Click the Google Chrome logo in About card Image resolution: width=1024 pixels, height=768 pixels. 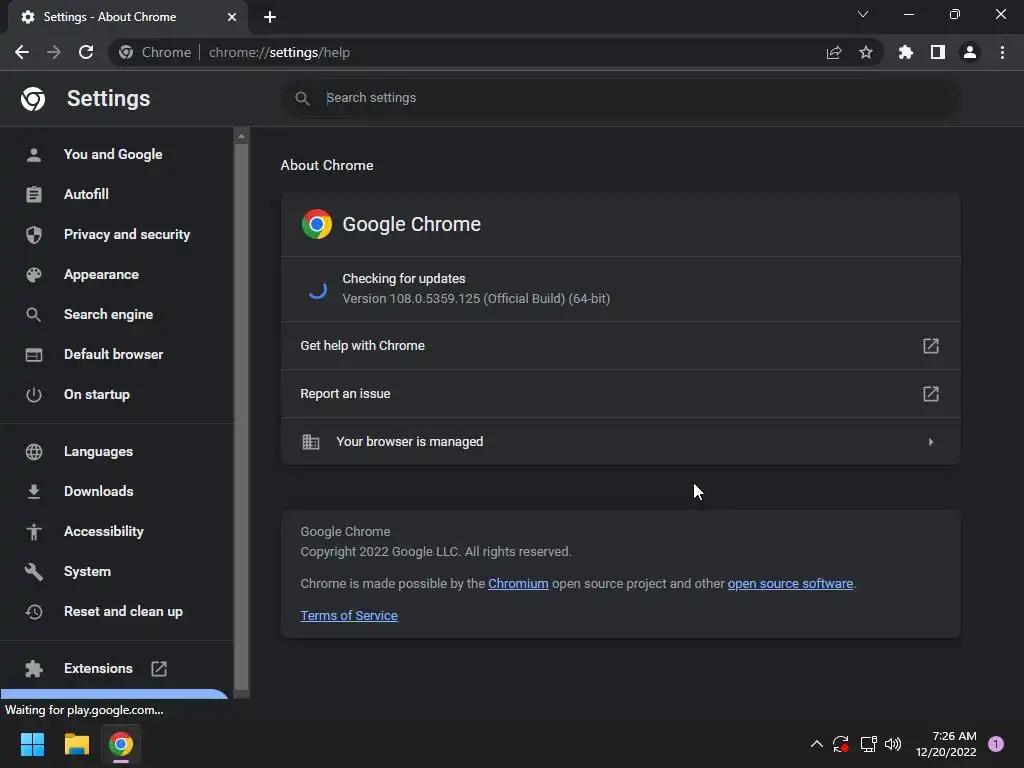point(317,224)
